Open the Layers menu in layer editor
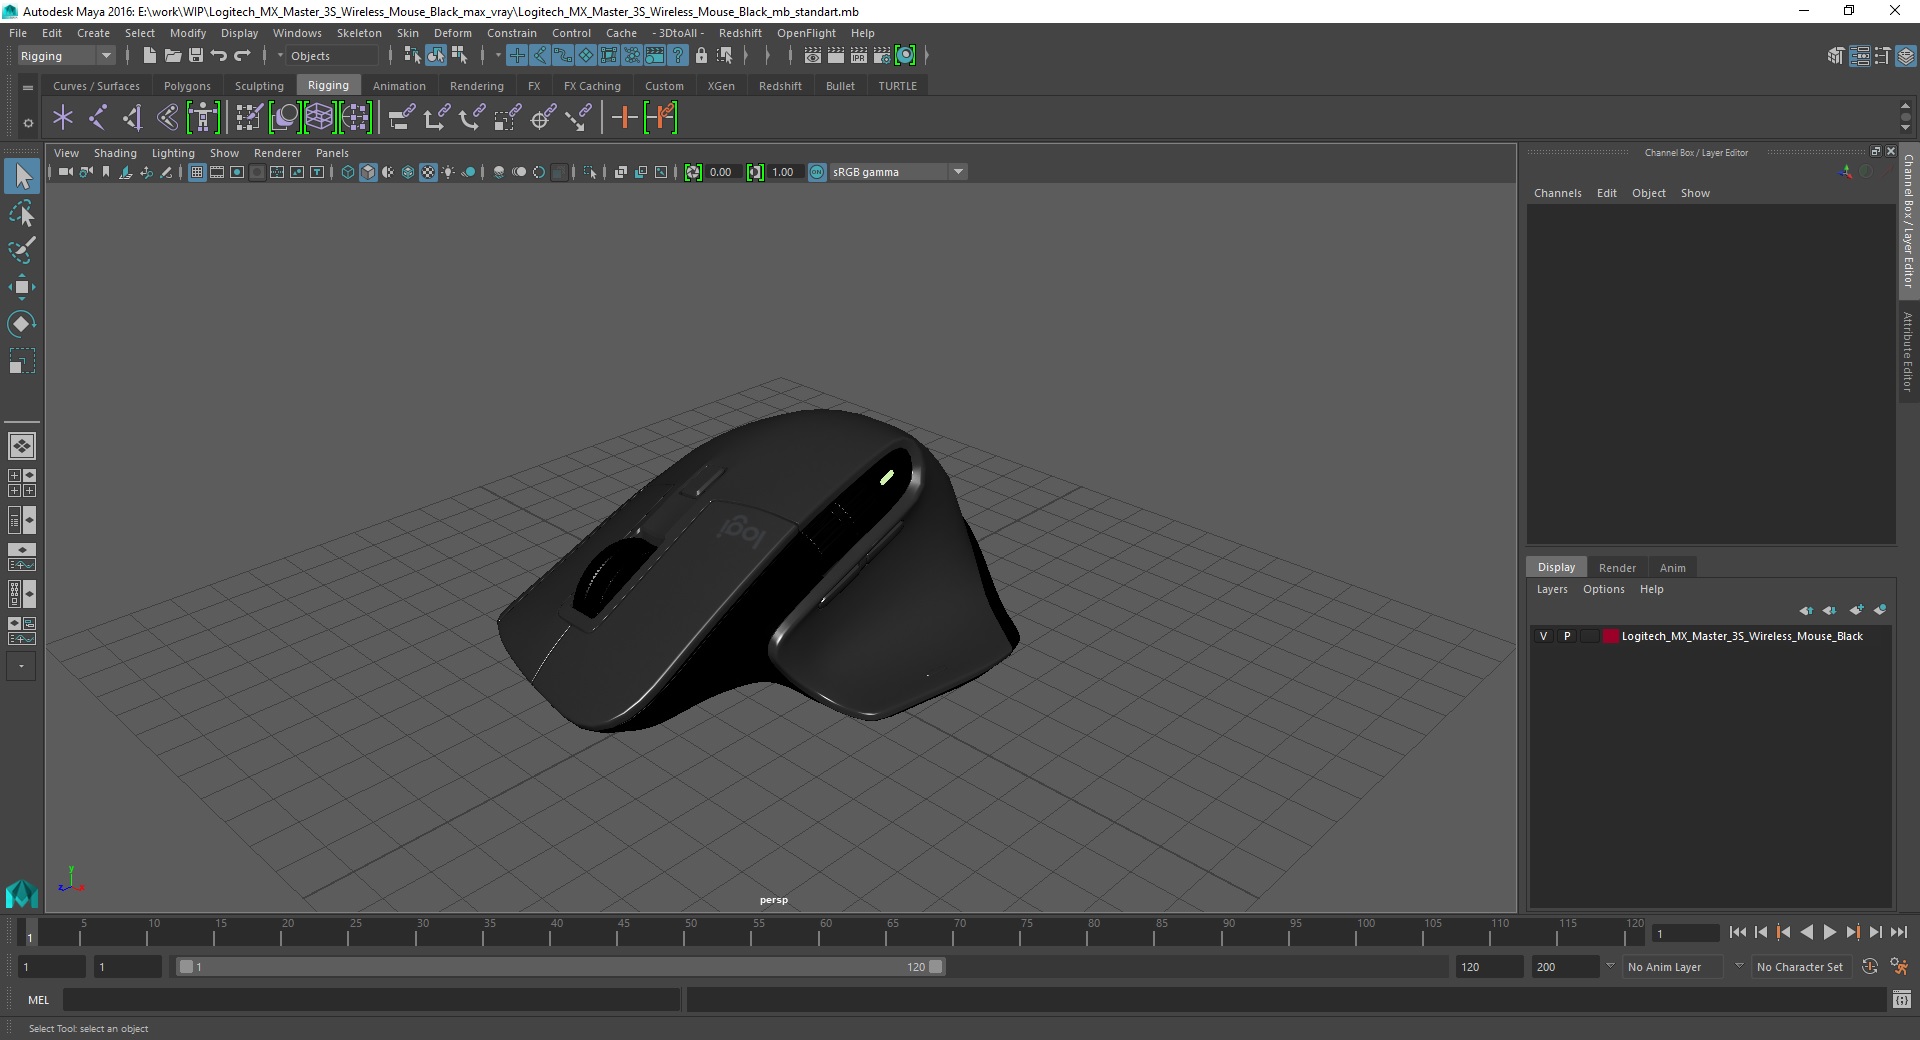This screenshot has width=1920, height=1040. click(x=1552, y=589)
